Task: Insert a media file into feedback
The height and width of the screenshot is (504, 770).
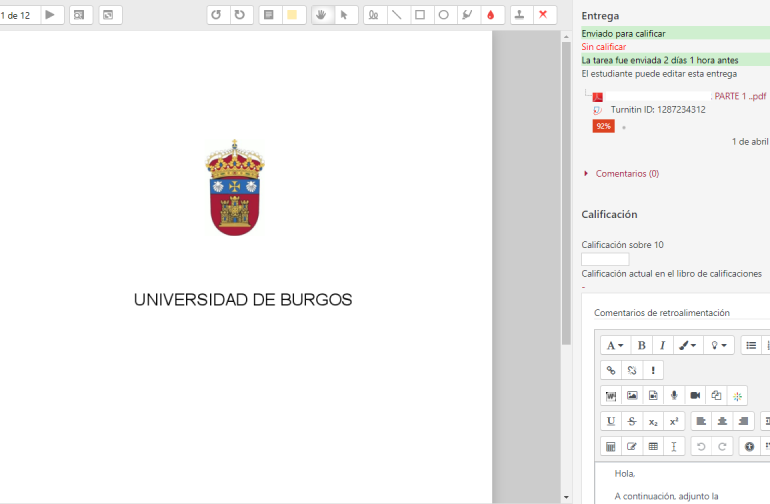Action: (x=653, y=395)
